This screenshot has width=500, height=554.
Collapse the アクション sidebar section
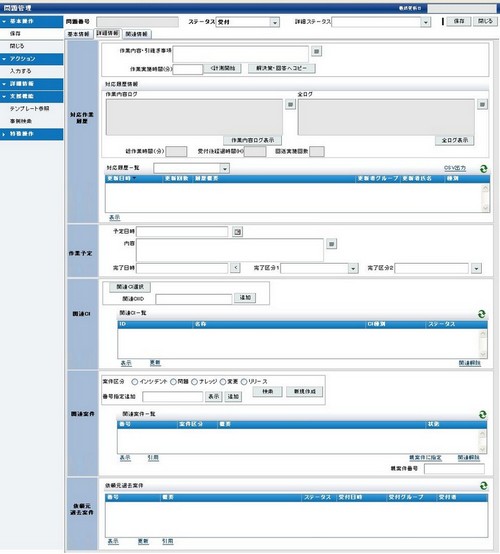tap(32, 59)
